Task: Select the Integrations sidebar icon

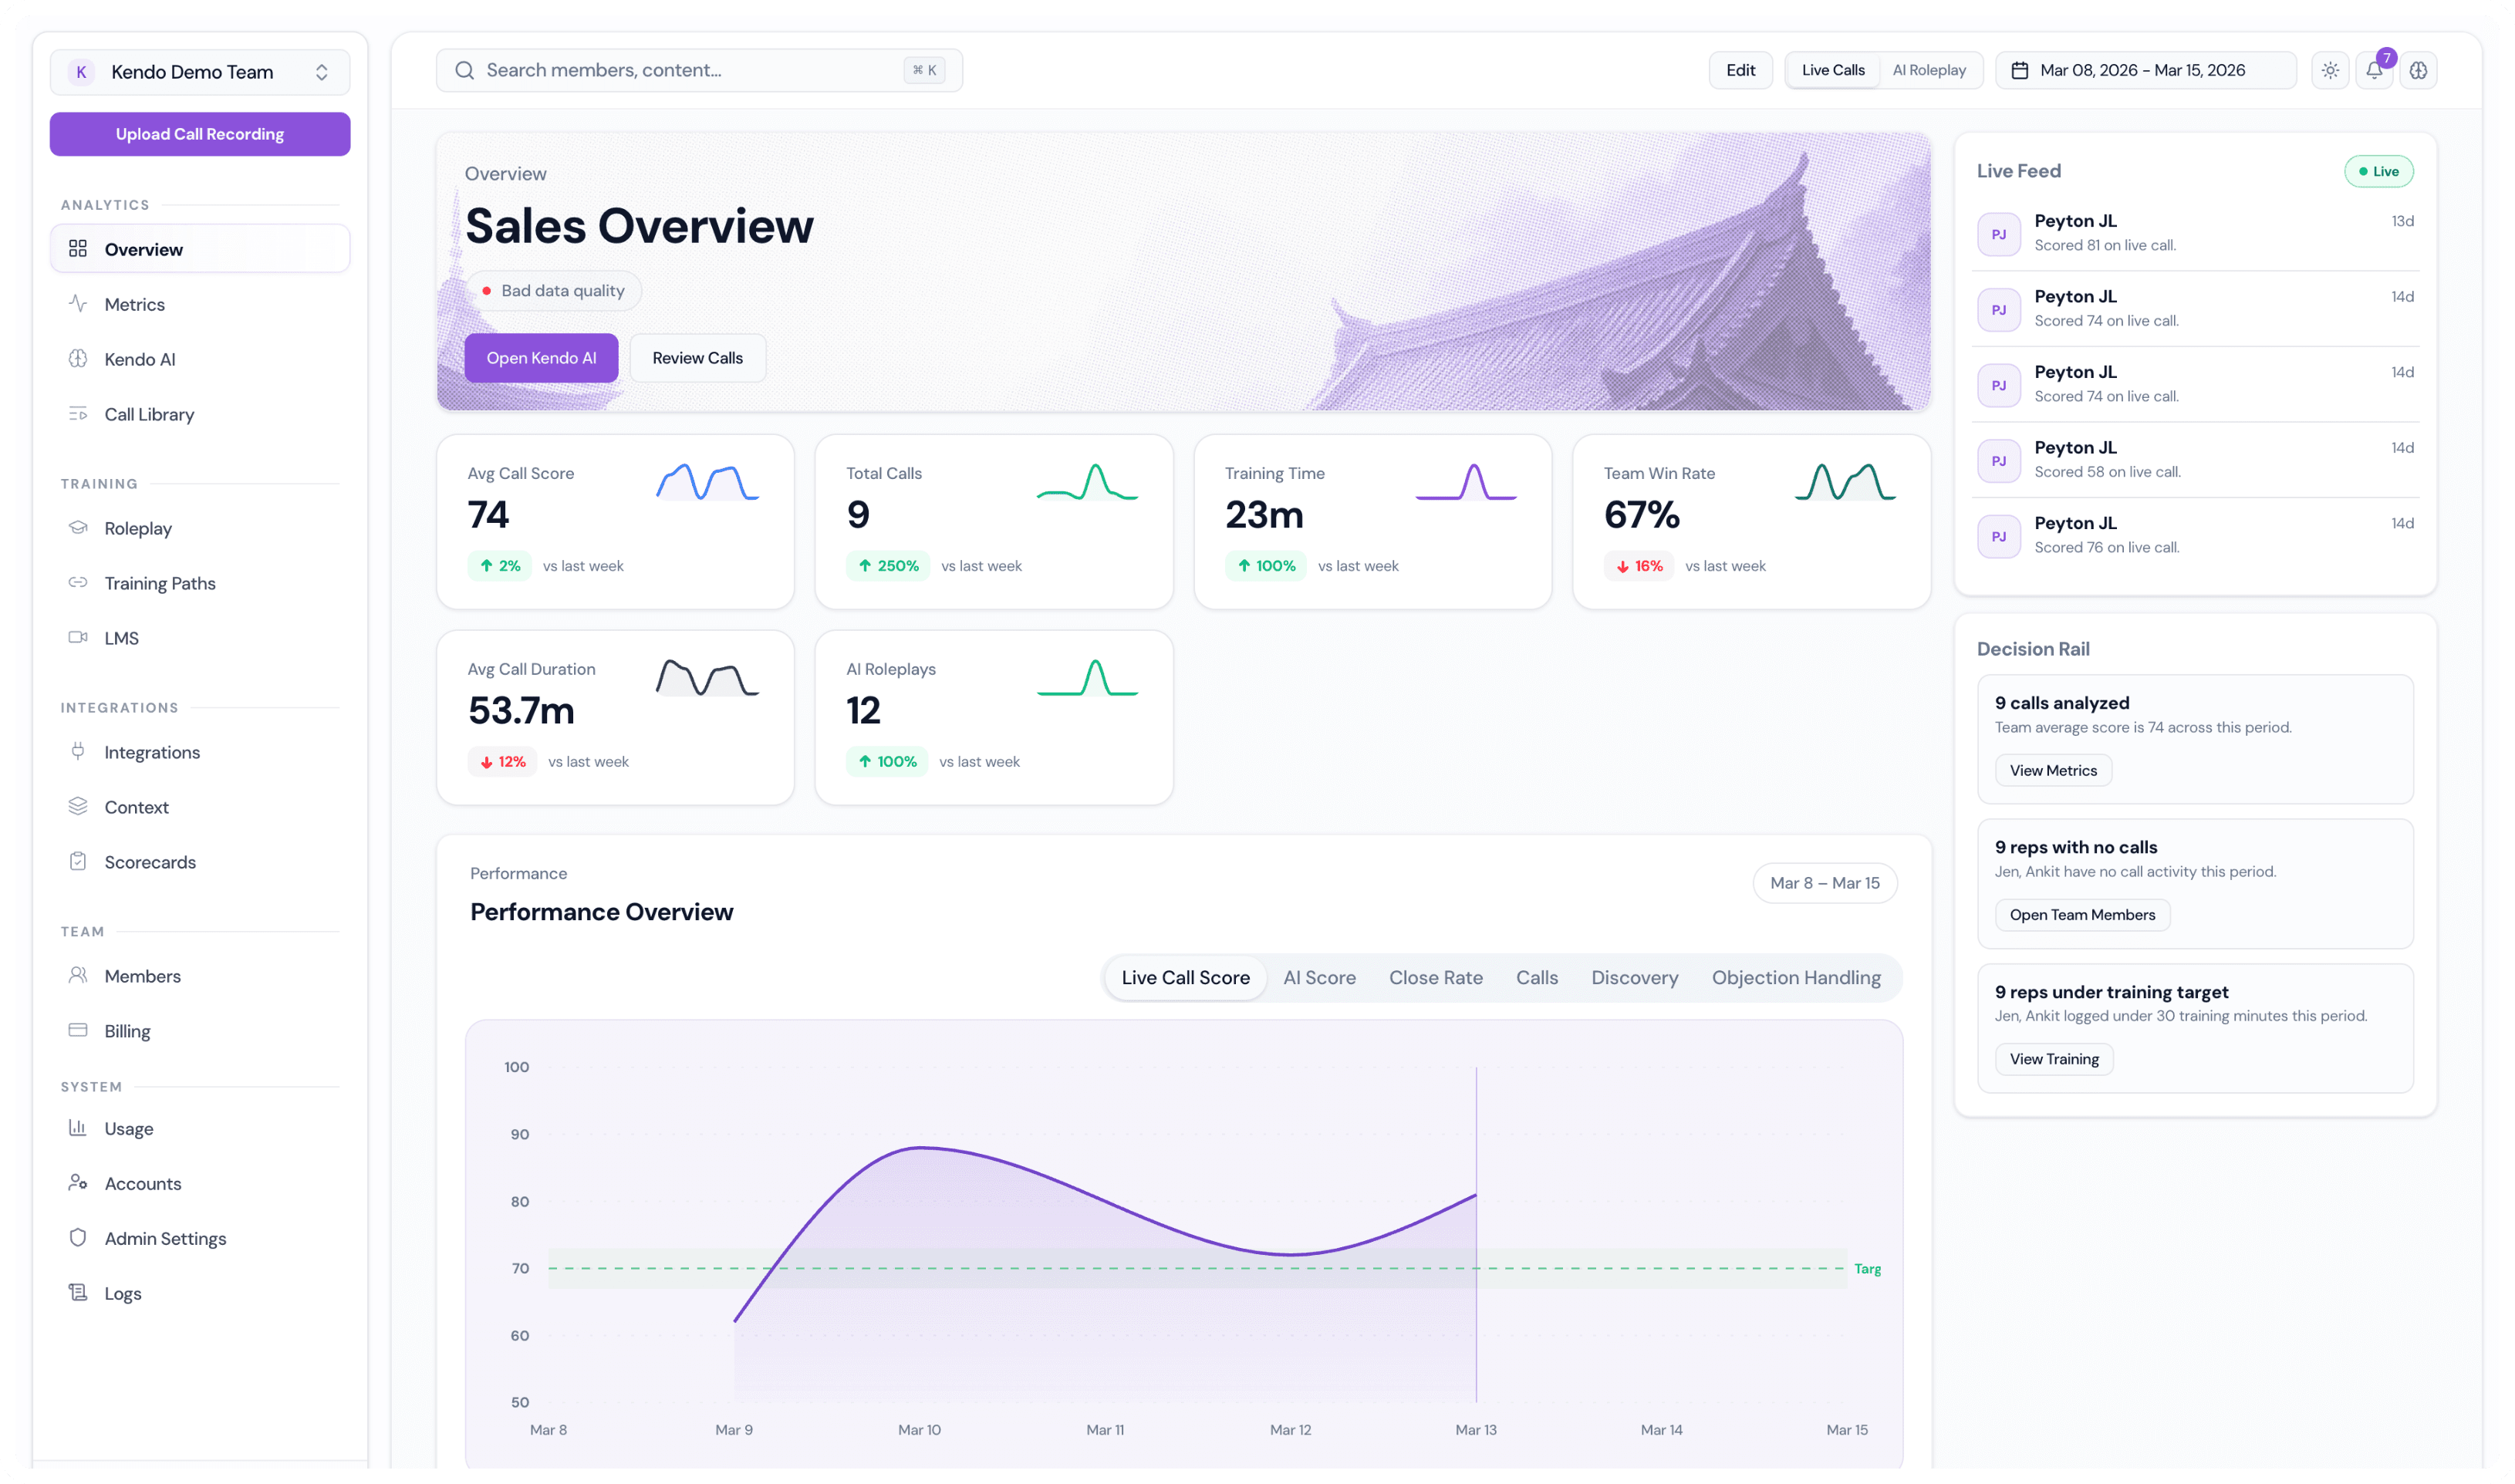Action: [x=78, y=752]
